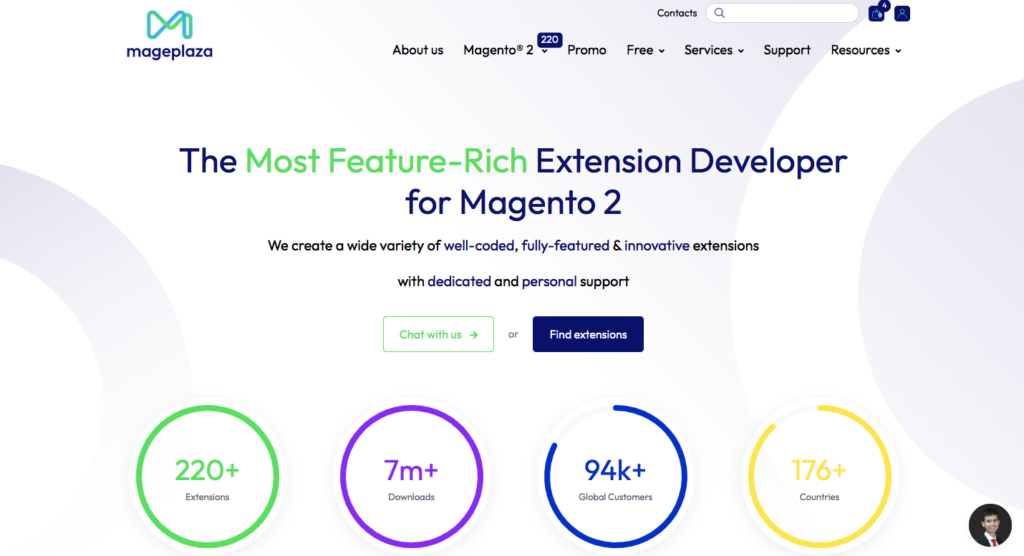This screenshot has width=1024, height=556.
Task: Click the 220 badge above Magento 2
Action: pos(549,40)
